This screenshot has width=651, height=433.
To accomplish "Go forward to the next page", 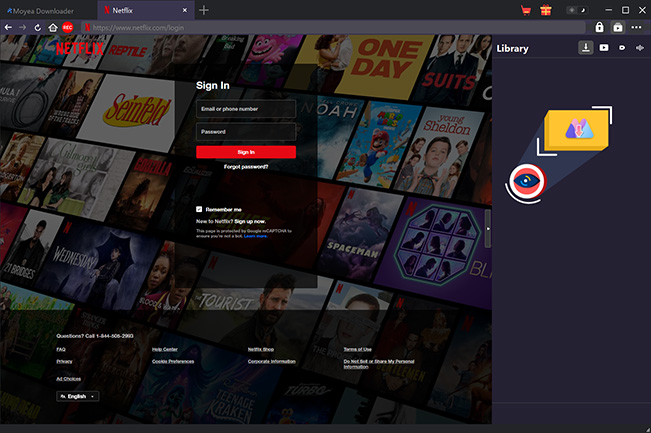I will click(x=22, y=27).
